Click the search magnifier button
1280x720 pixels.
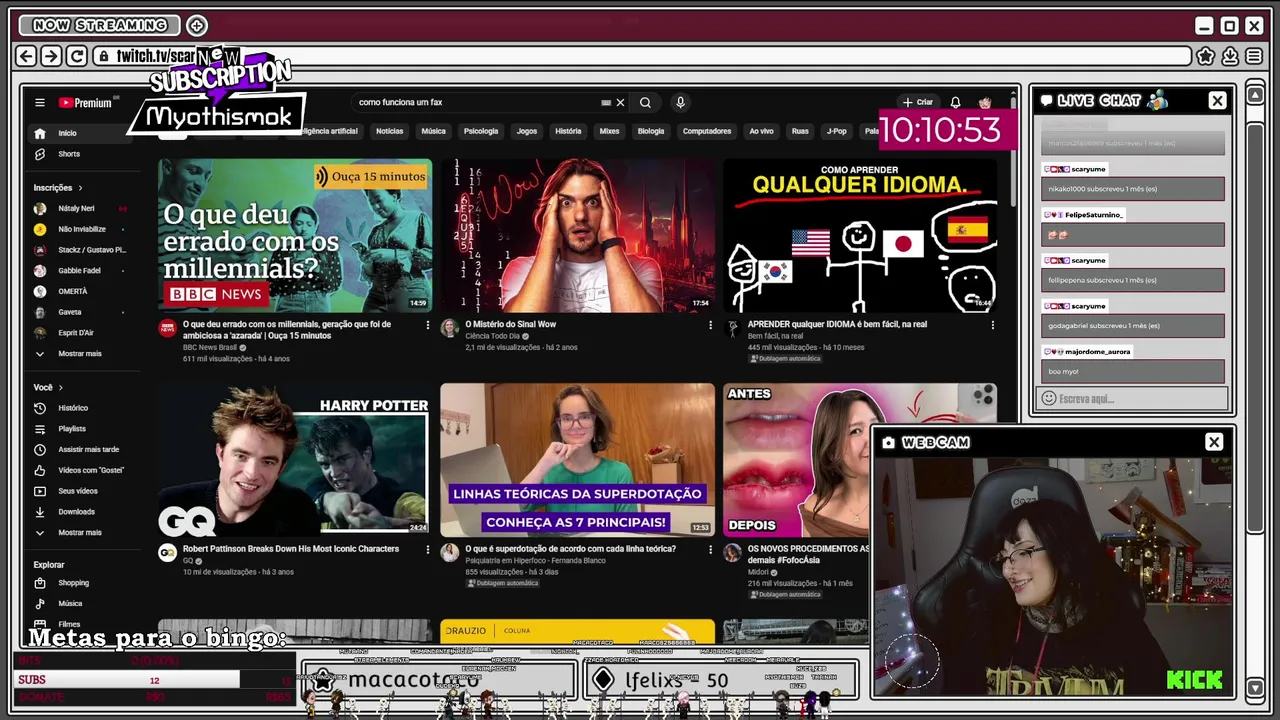click(645, 102)
